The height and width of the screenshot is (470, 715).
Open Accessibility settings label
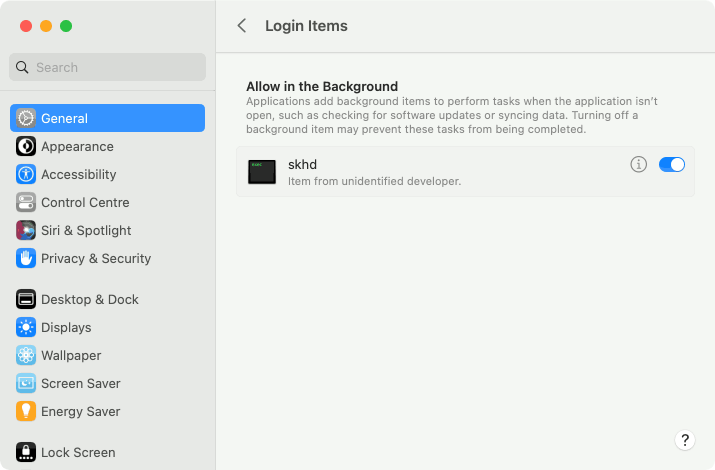(78, 174)
